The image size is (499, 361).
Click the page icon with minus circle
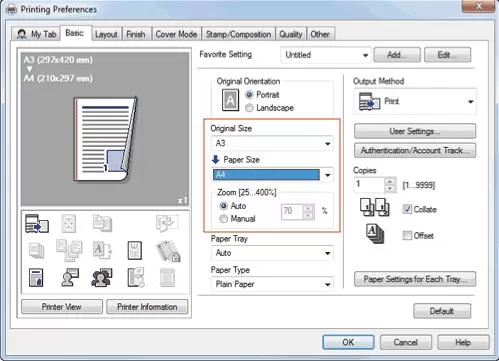click(136, 277)
